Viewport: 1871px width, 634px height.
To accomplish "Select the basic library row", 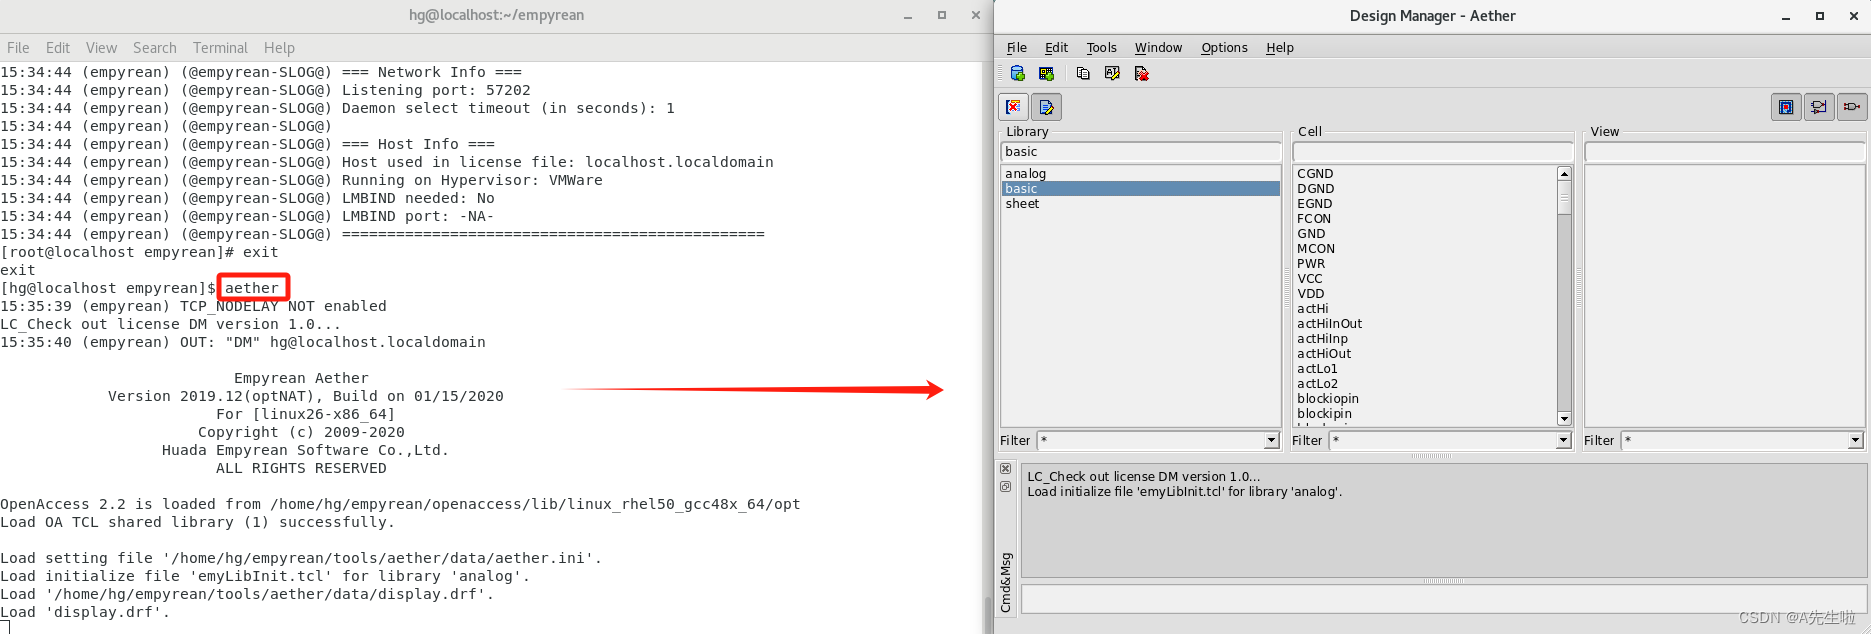I will click(x=1141, y=189).
